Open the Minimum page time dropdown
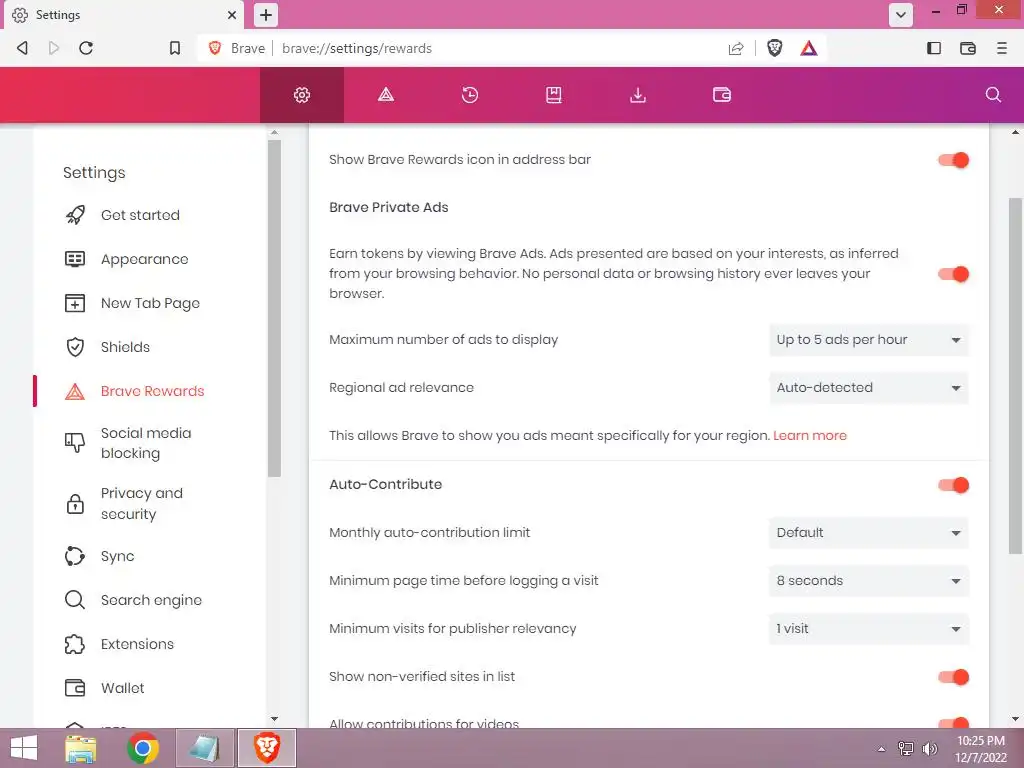Image resolution: width=1024 pixels, height=768 pixels. [x=869, y=581]
